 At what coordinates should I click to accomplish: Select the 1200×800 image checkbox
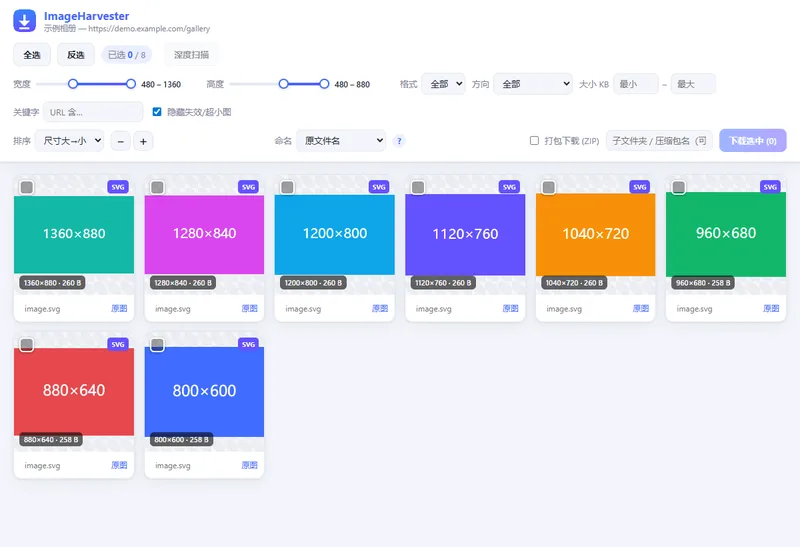287,187
